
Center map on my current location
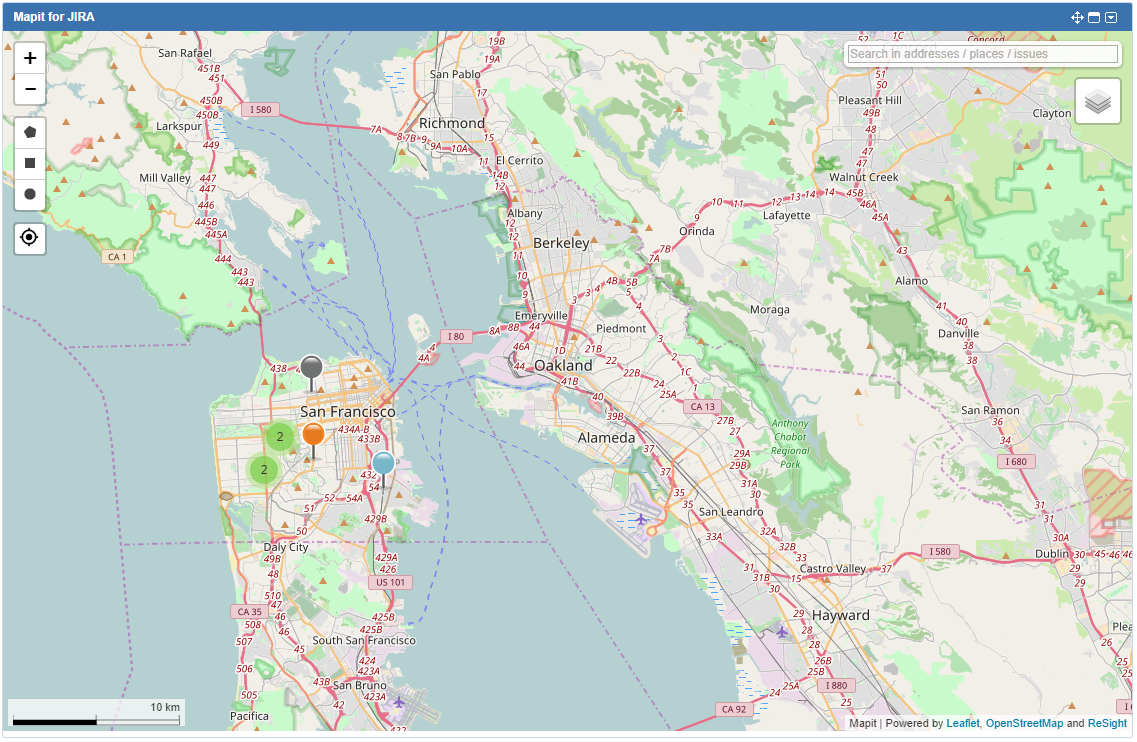(x=30, y=238)
